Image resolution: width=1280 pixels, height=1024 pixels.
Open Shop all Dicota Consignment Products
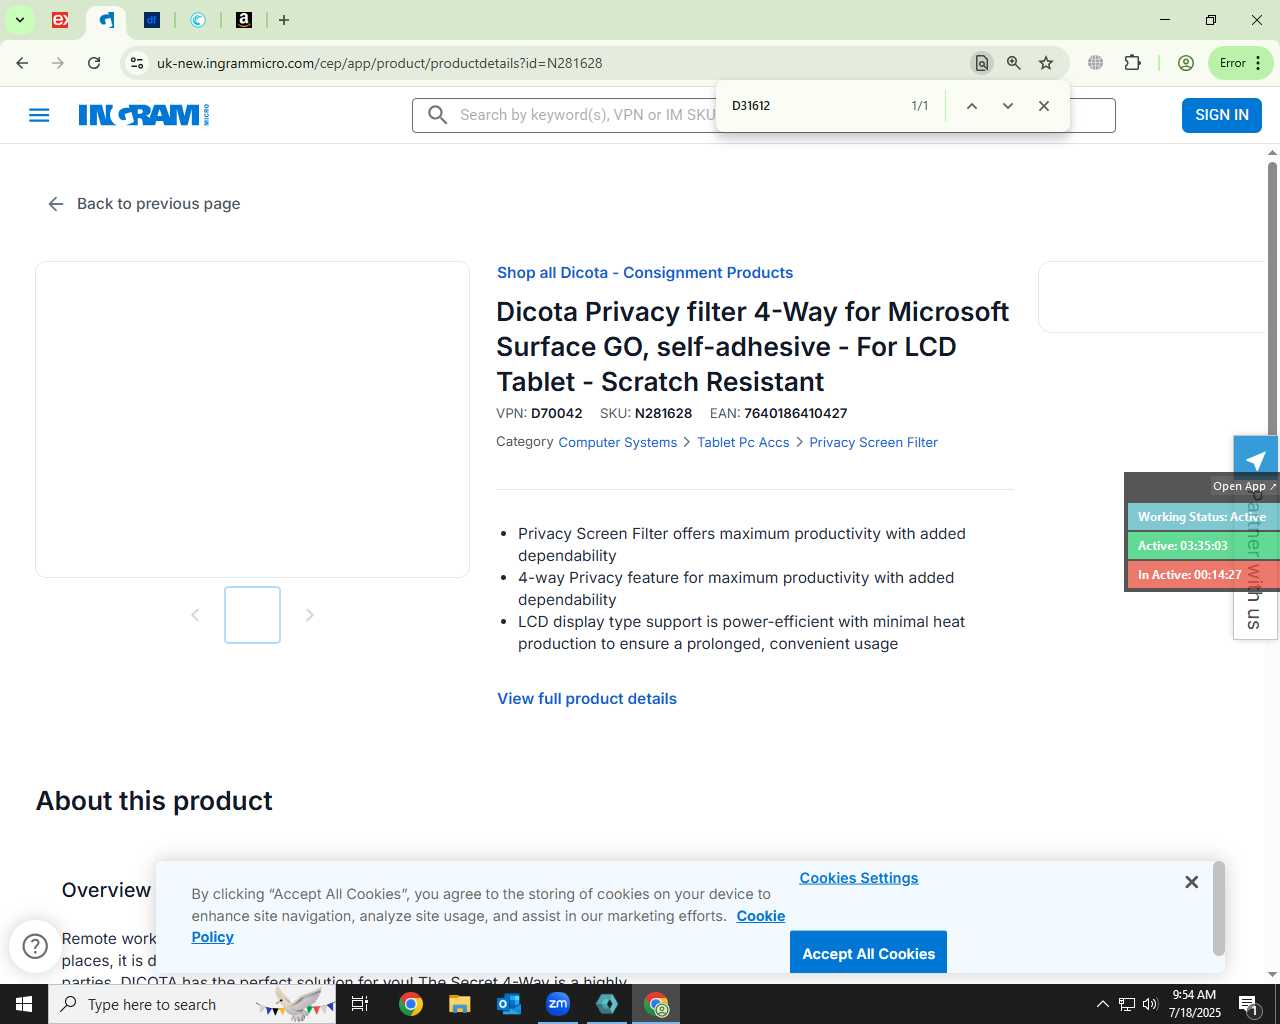coord(645,273)
